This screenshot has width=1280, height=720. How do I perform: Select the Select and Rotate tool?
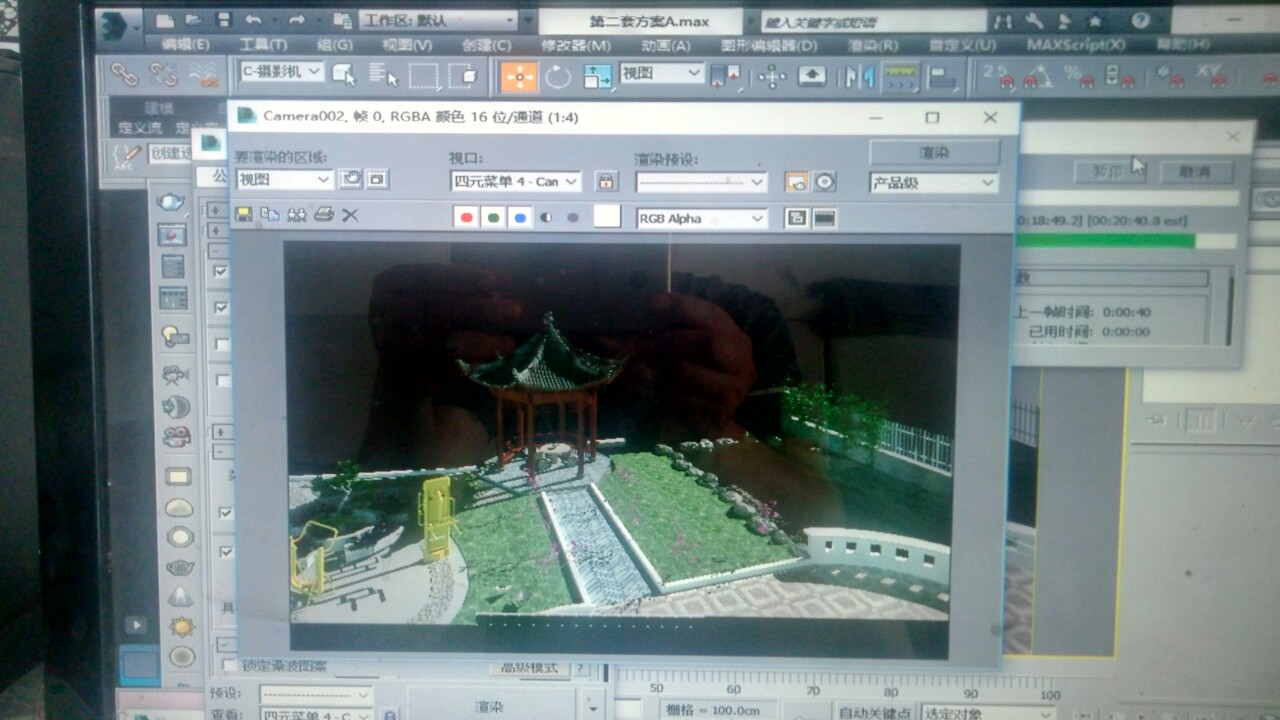(x=557, y=77)
